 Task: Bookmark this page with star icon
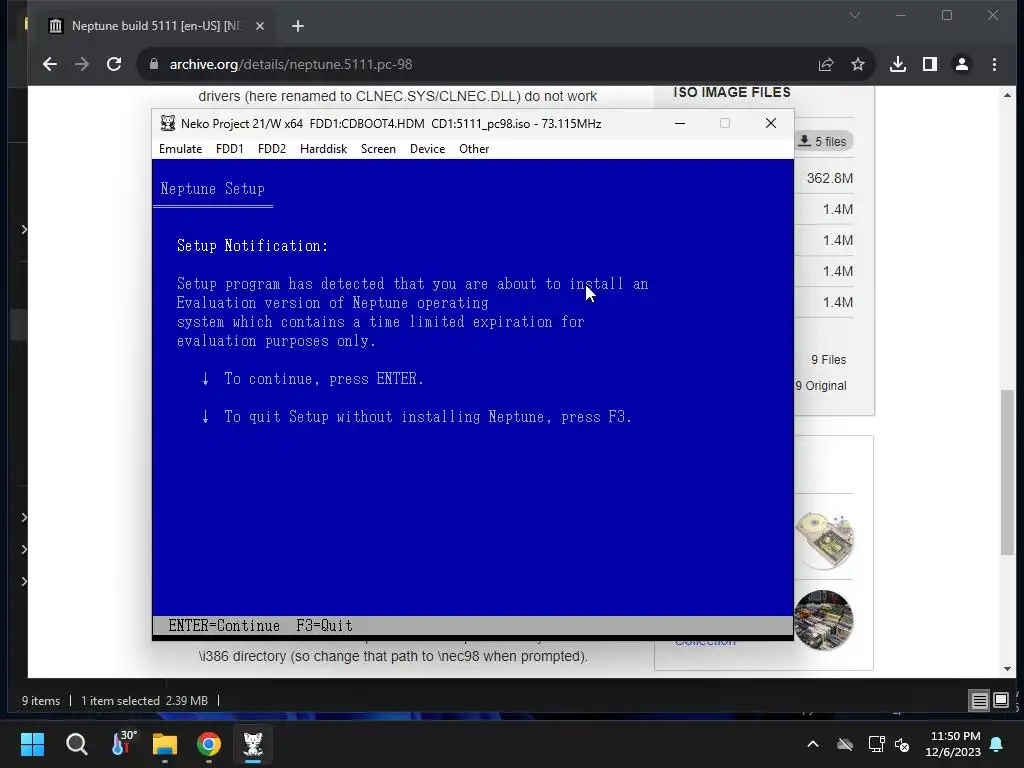(857, 64)
